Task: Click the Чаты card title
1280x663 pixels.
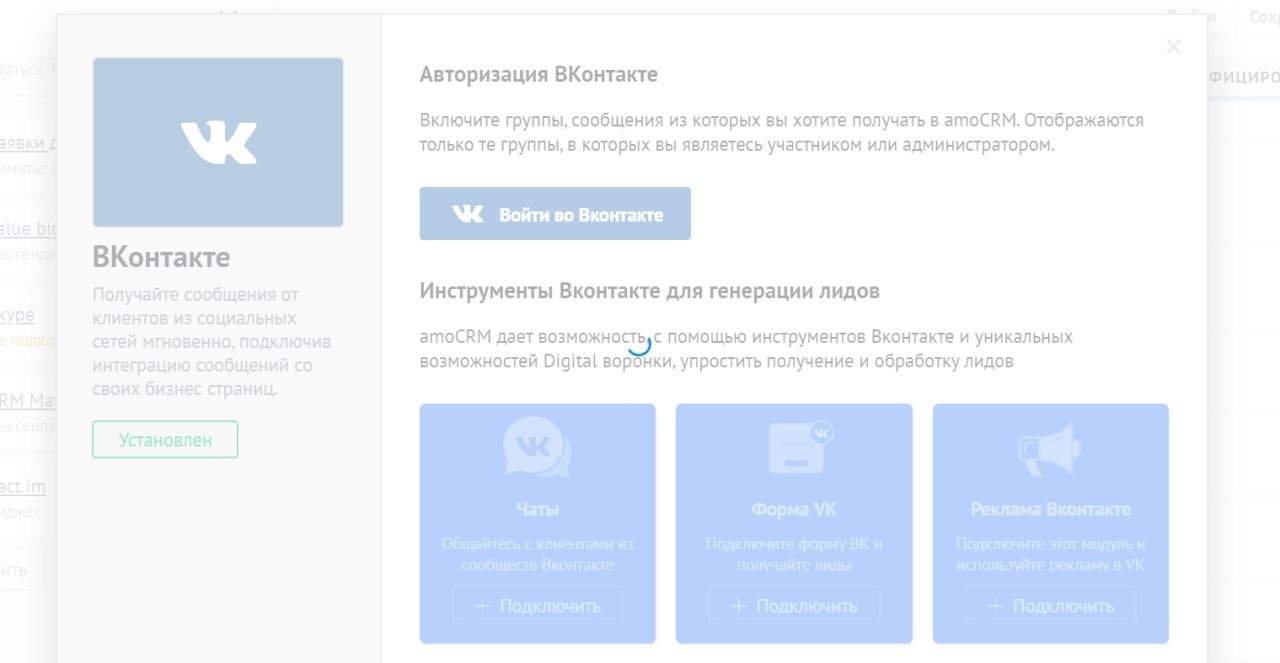Action: point(537,509)
